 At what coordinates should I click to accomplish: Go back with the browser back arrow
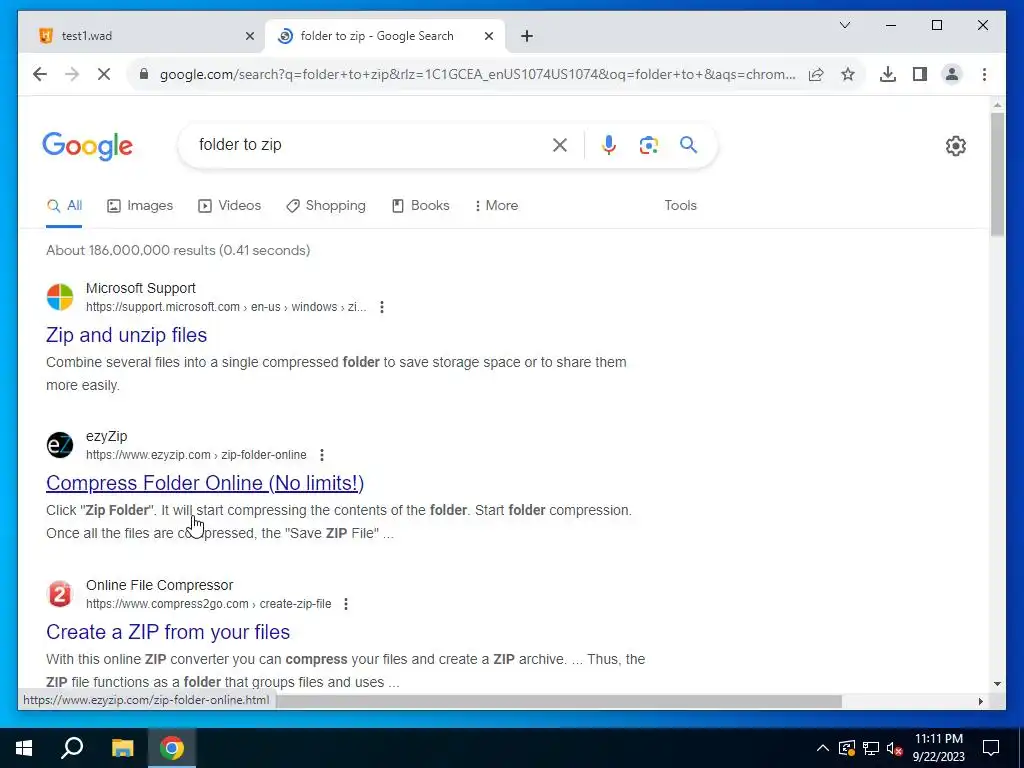40,74
